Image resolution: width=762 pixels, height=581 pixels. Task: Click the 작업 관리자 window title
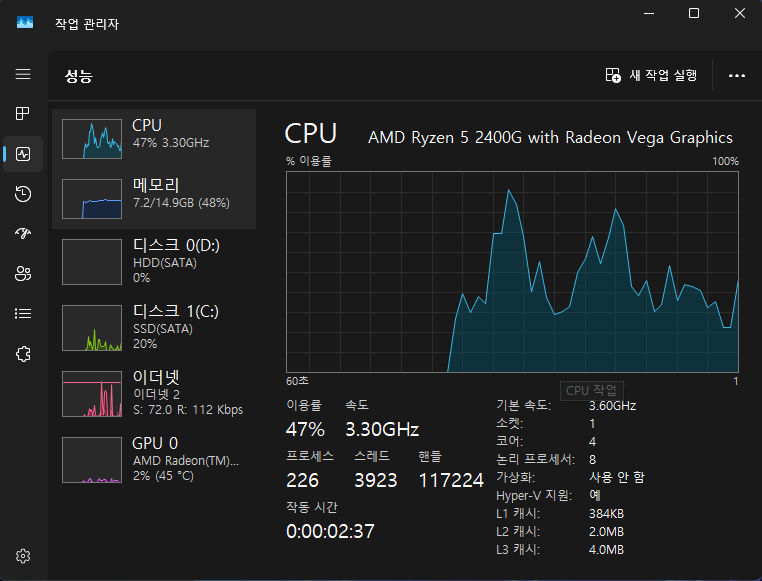point(87,24)
